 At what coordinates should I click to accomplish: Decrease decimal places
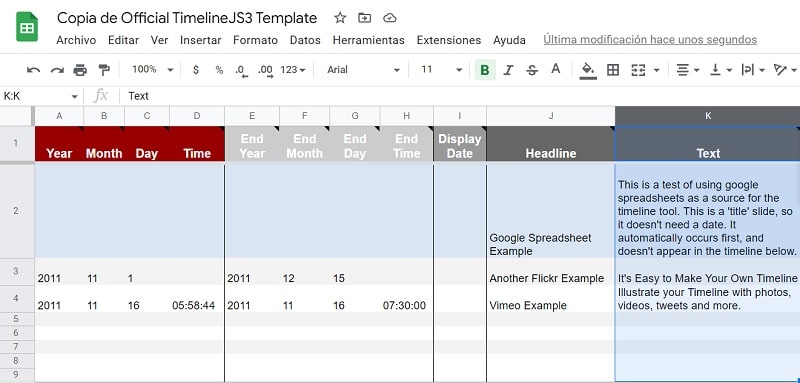[x=241, y=71]
